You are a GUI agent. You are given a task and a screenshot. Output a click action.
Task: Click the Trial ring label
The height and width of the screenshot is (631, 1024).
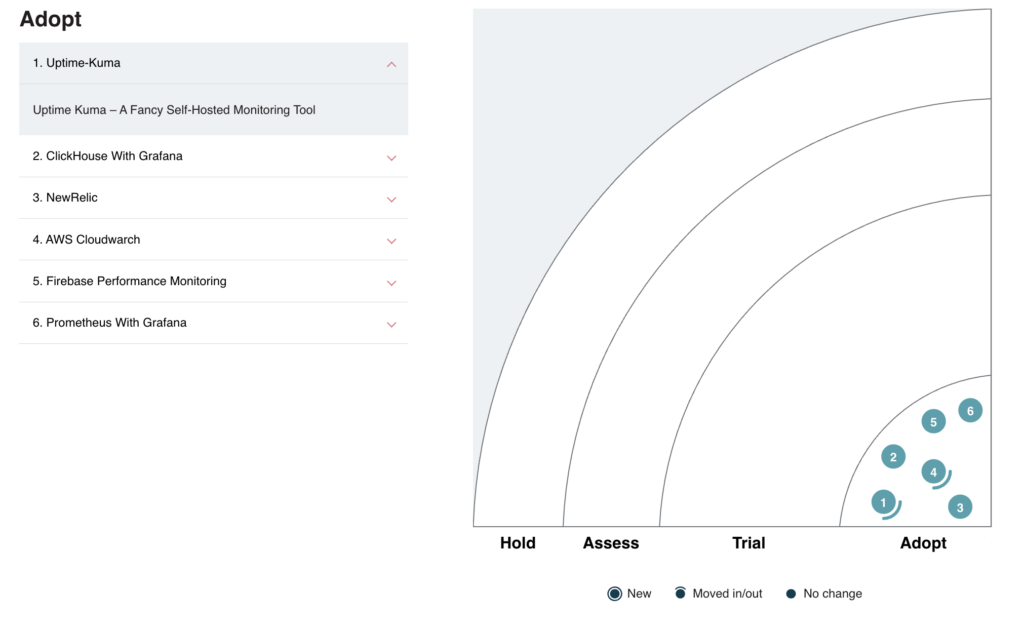point(748,543)
